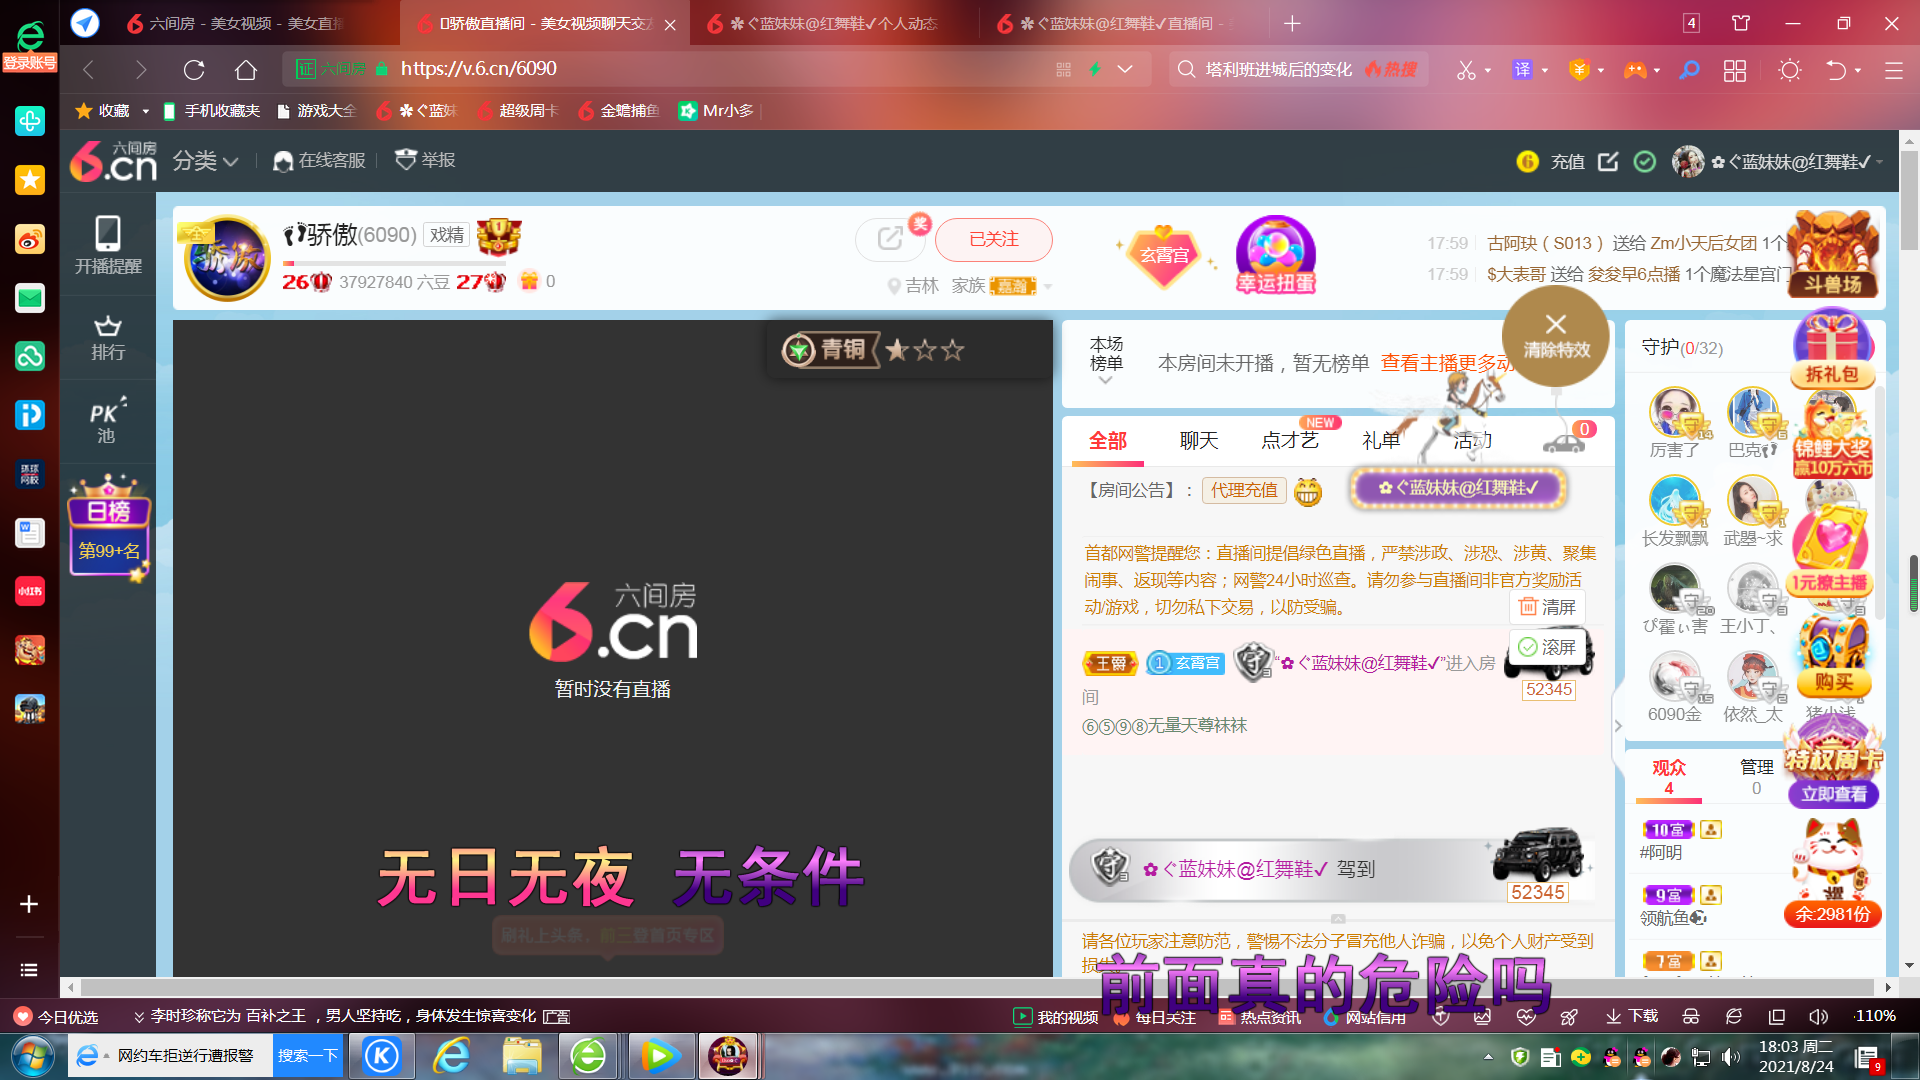1920x1080 pixels.
Task: Open the 厉害了 guardian avatar
Action: click(1676, 414)
